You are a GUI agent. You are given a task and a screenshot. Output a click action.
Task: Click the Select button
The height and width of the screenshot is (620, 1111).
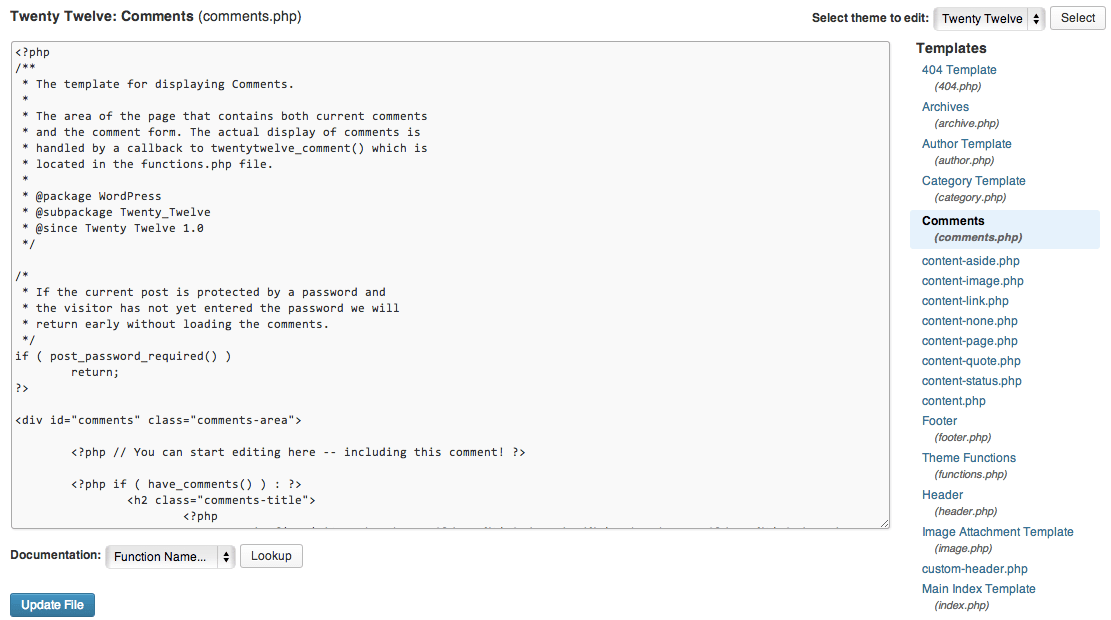1077,17
